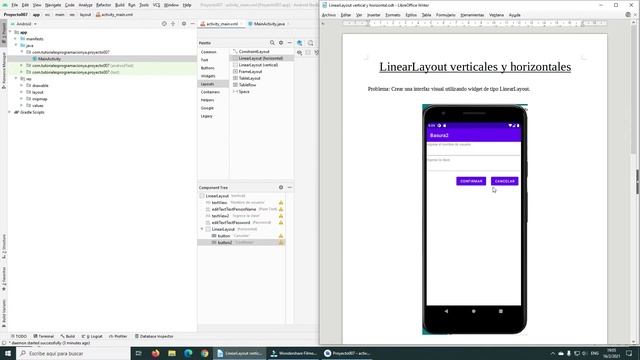
Task: Click the CONFIRMAR button in phone image
Action: click(471, 181)
